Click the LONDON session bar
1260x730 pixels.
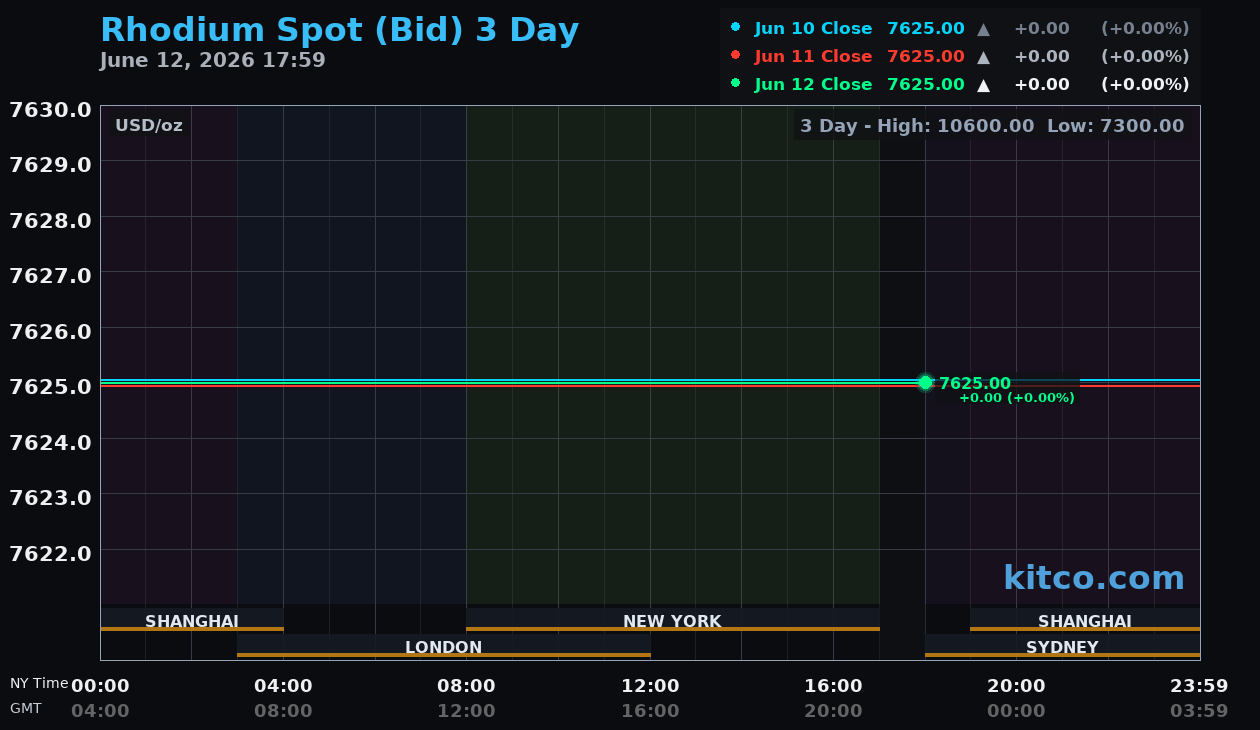pos(444,647)
